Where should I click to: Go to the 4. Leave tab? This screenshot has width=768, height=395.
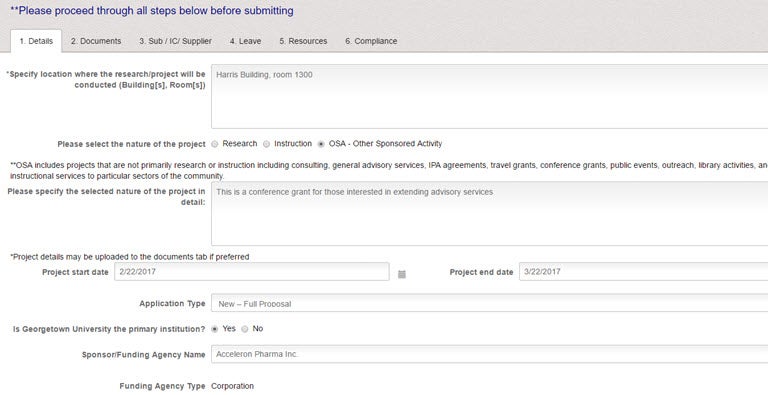pos(245,41)
